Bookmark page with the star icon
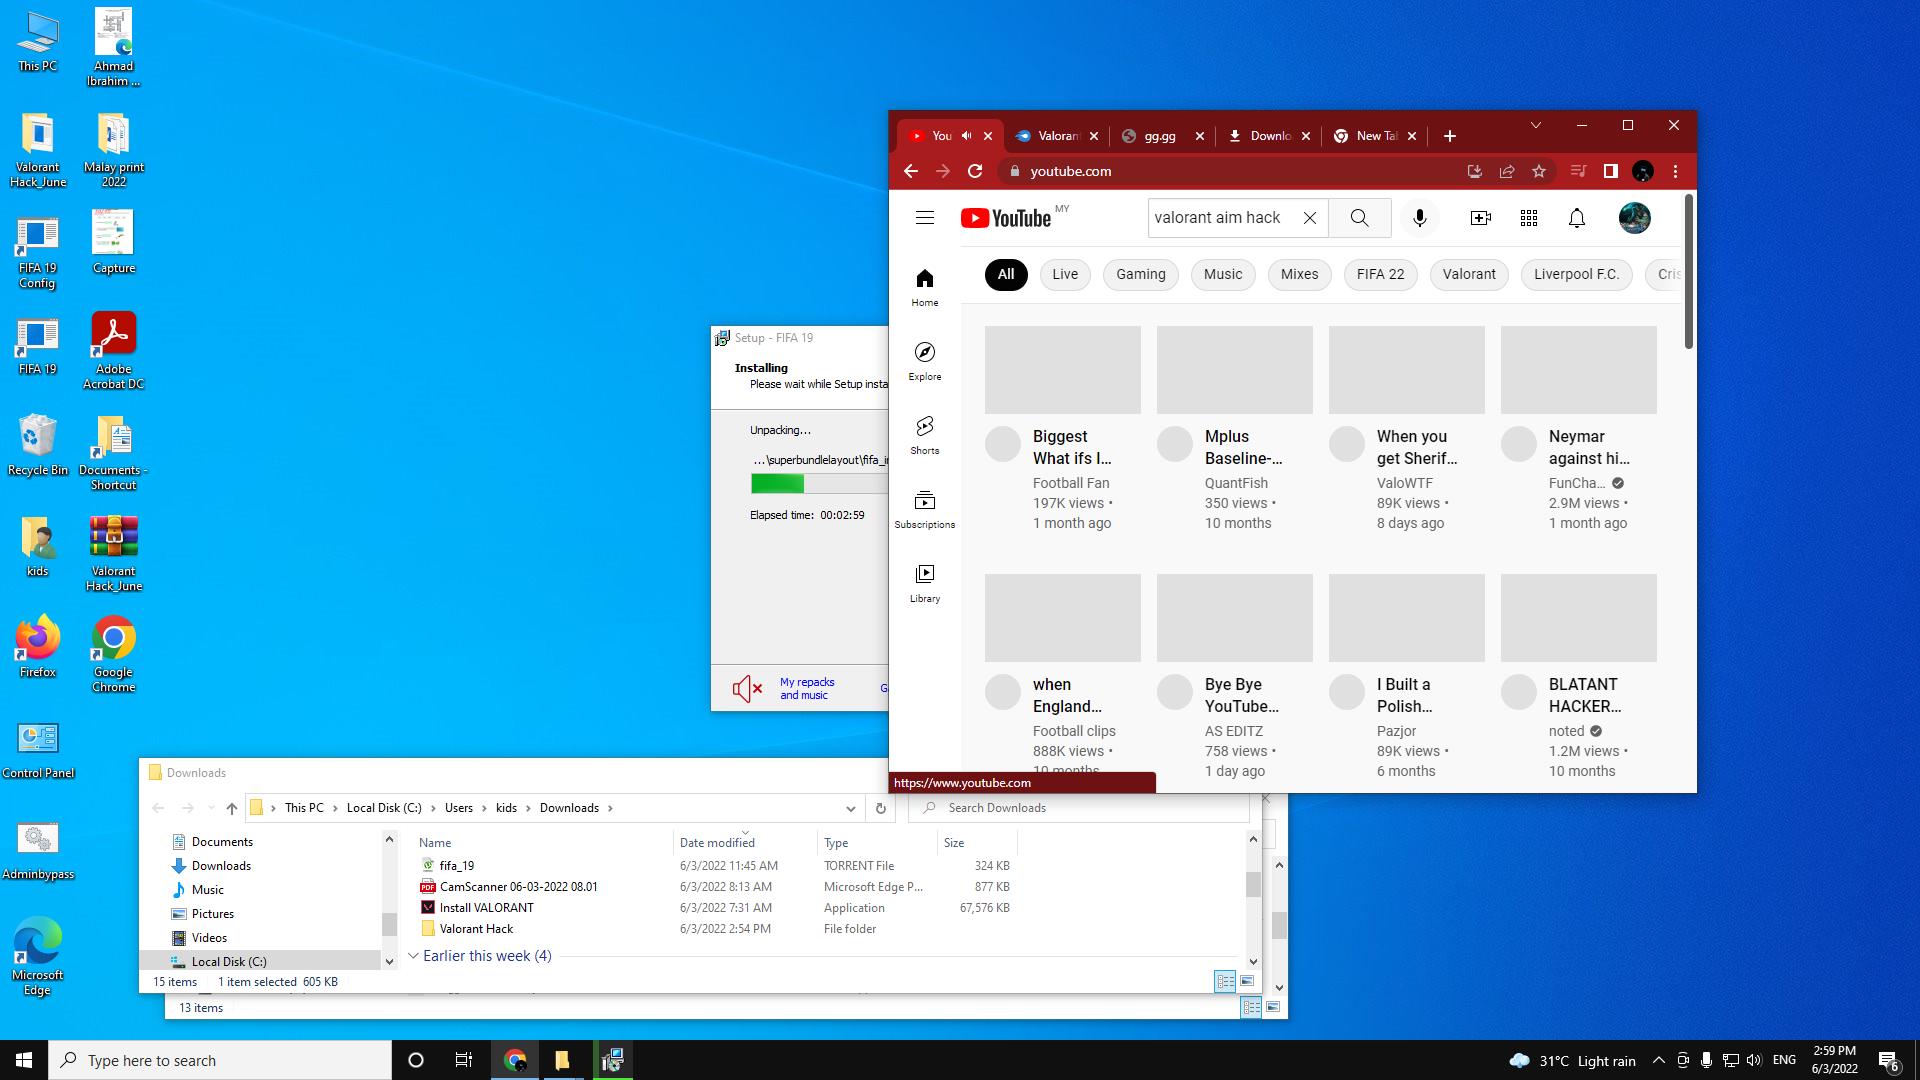 [x=1539, y=171]
